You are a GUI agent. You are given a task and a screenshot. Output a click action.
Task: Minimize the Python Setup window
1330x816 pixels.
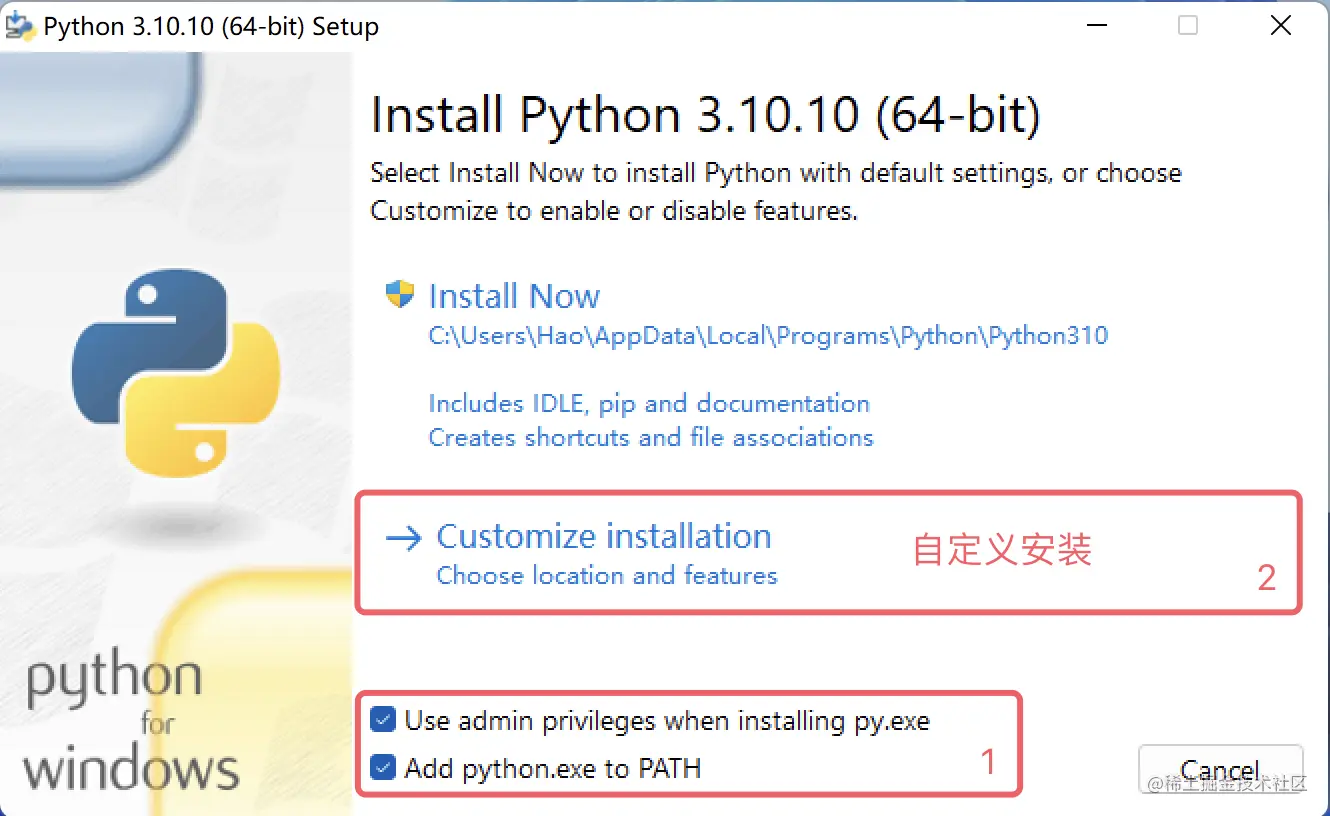tap(1096, 25)
